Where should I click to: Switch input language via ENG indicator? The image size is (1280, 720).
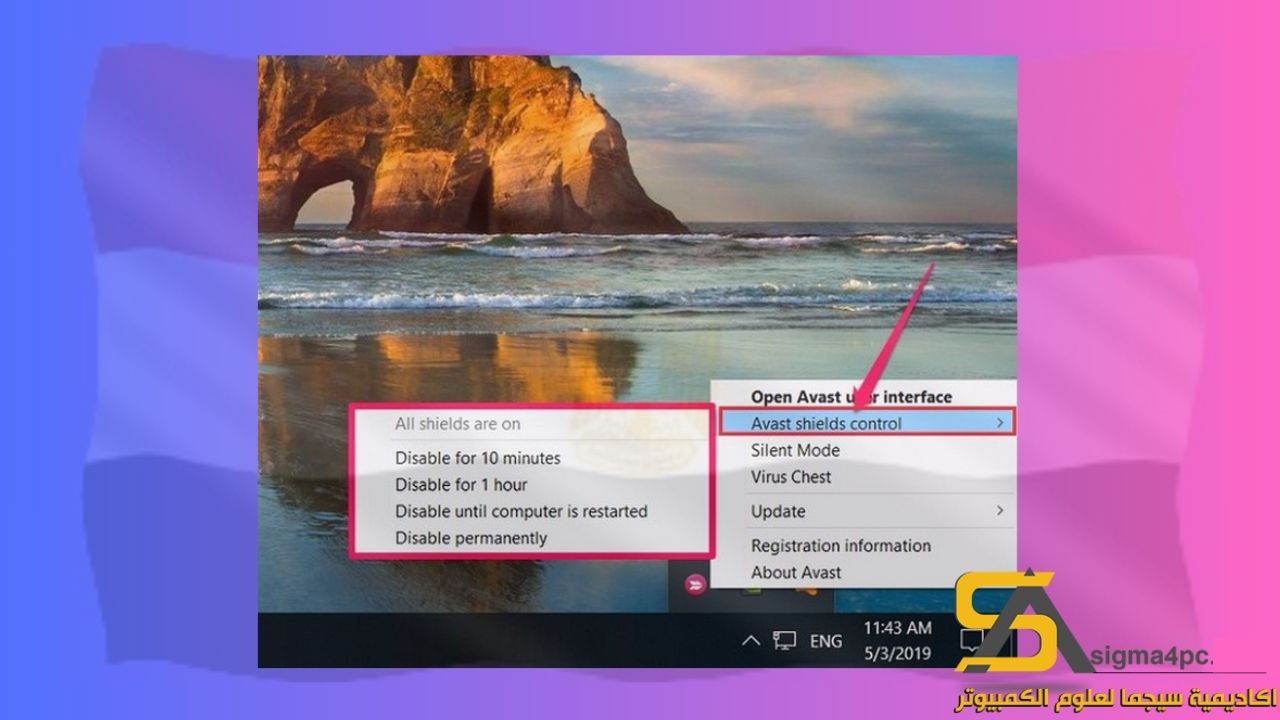click(x=826, y=641)
